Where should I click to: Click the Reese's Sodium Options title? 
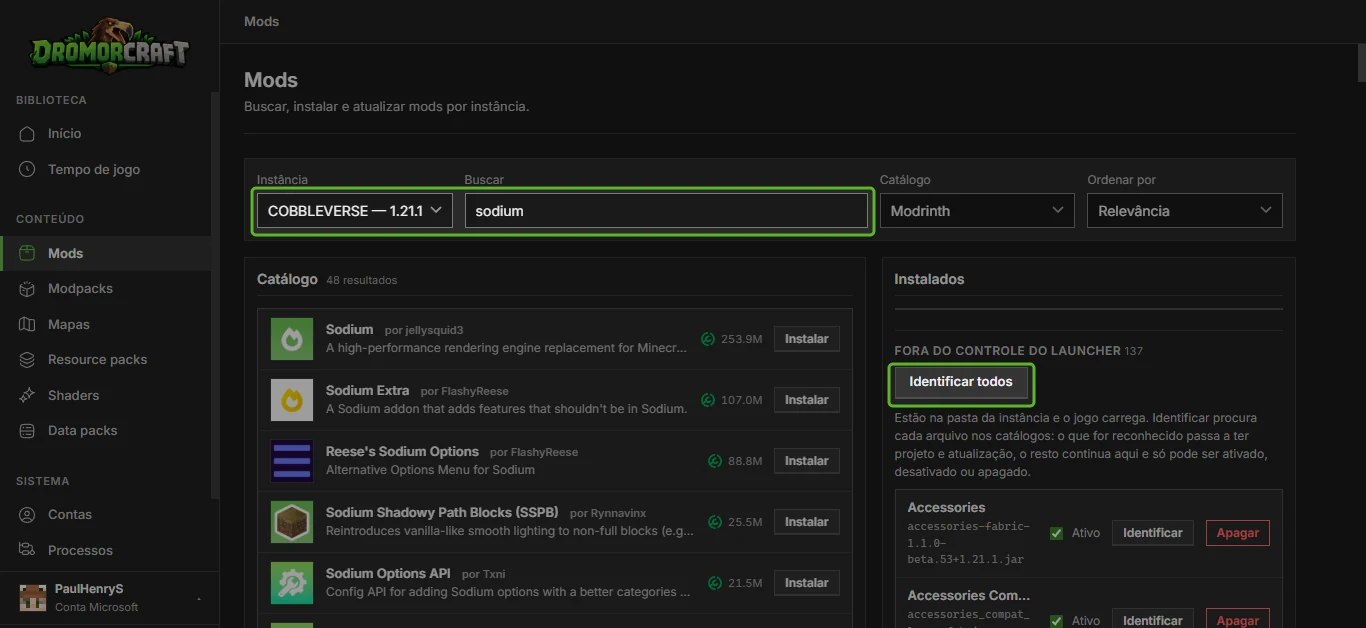point(402,451)
